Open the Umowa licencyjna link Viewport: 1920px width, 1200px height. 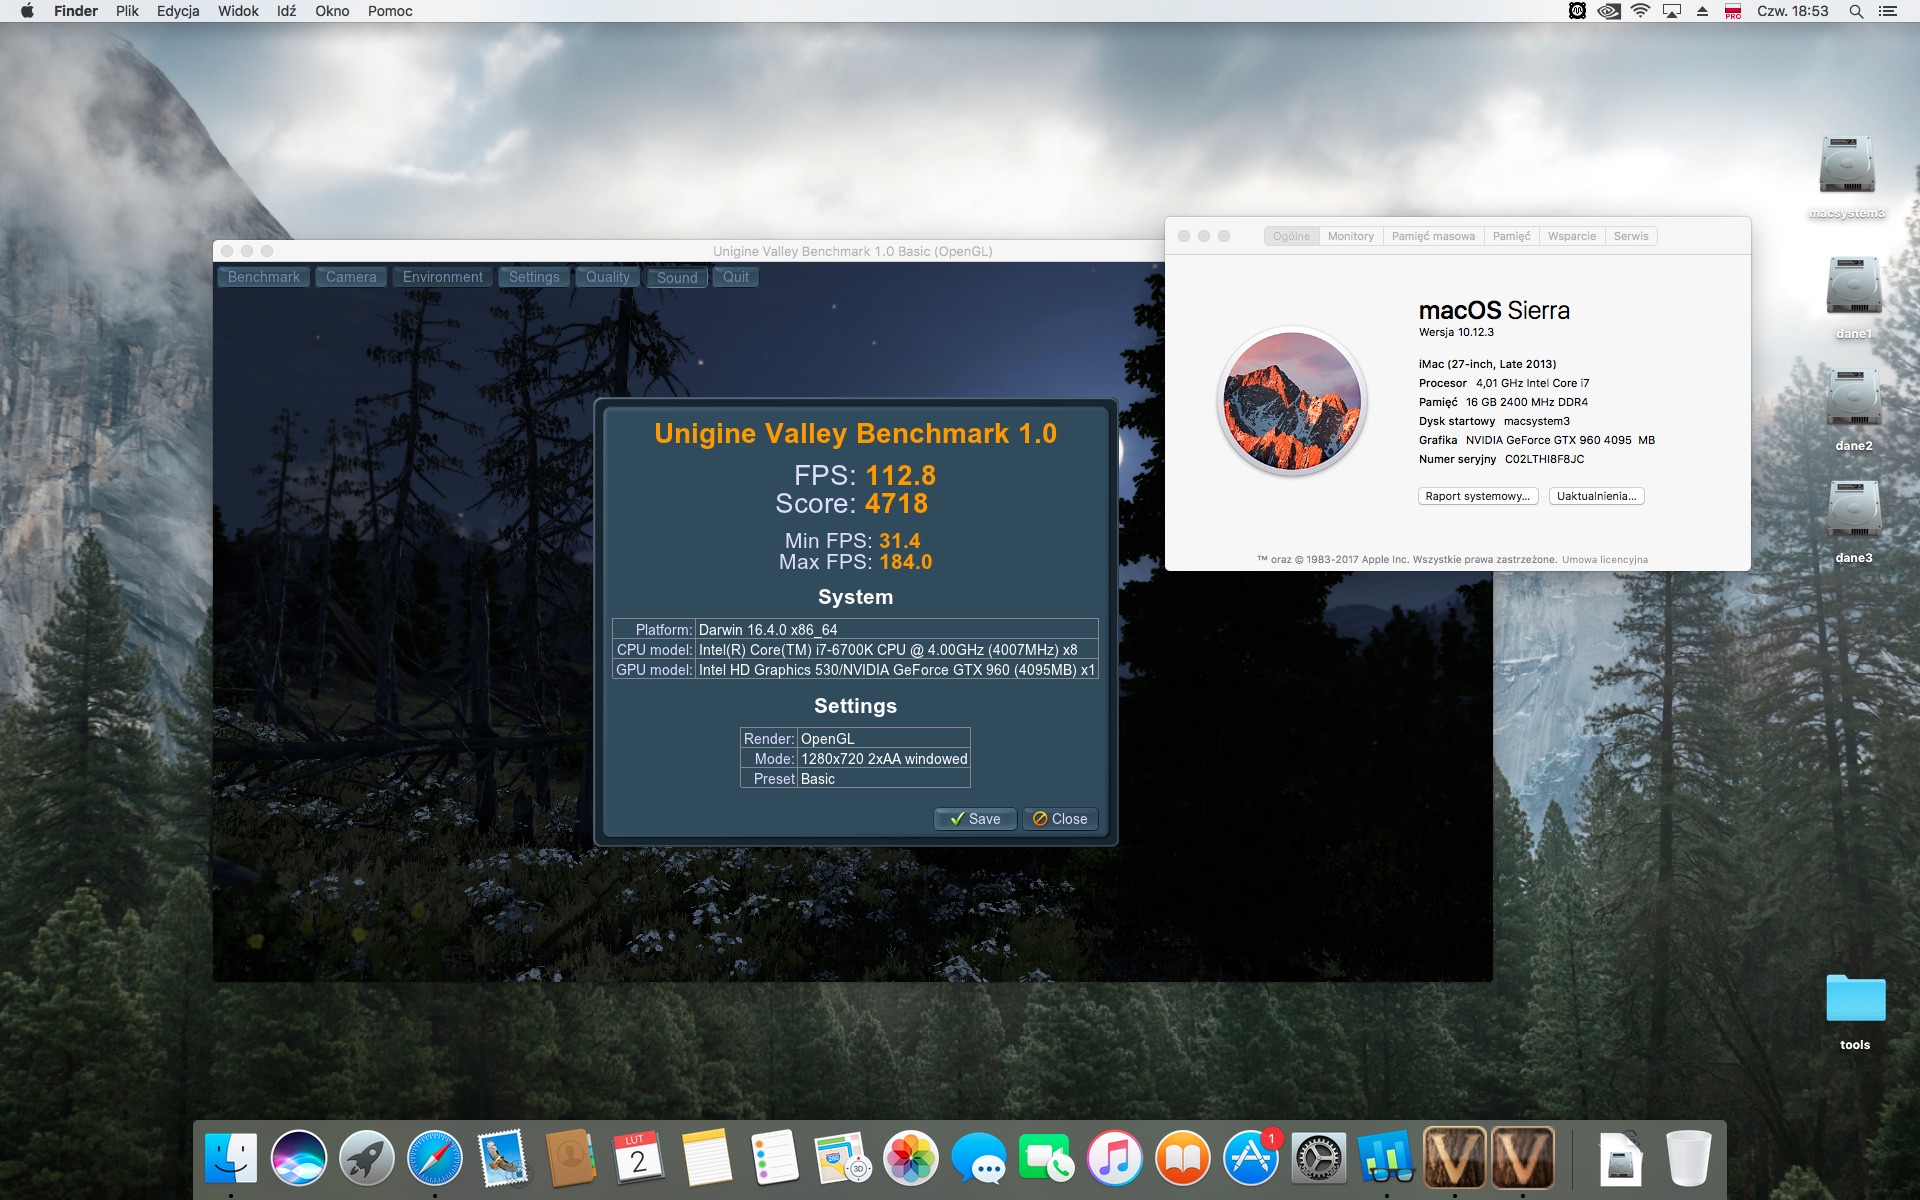click(x=1605, y=560)
